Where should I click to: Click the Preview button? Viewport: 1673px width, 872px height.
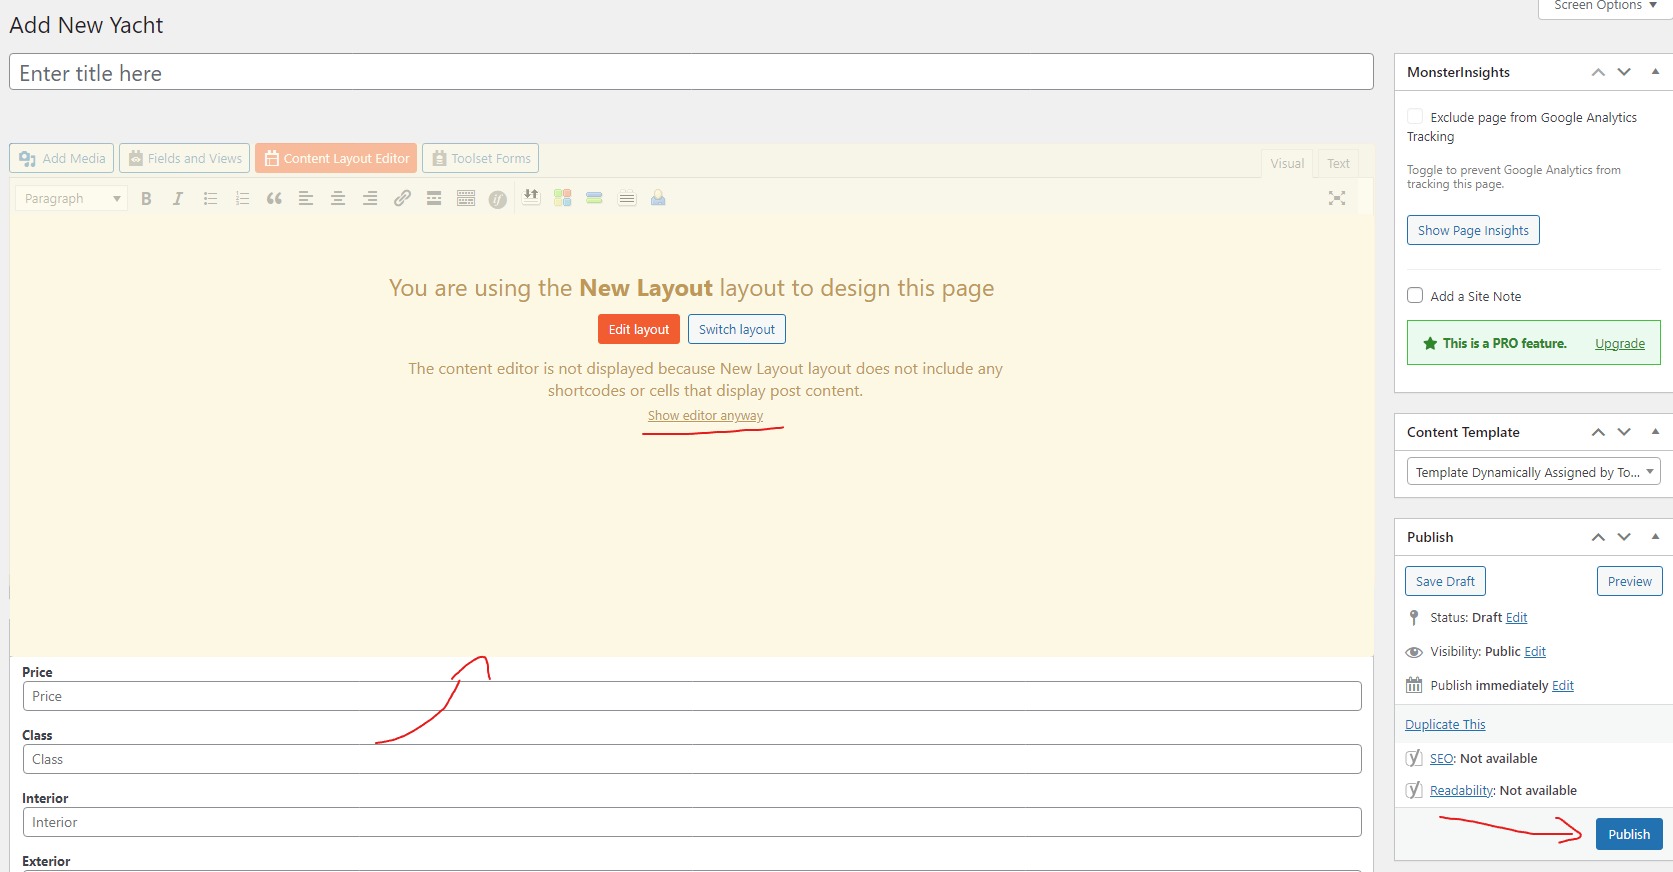coord(1629,581)
